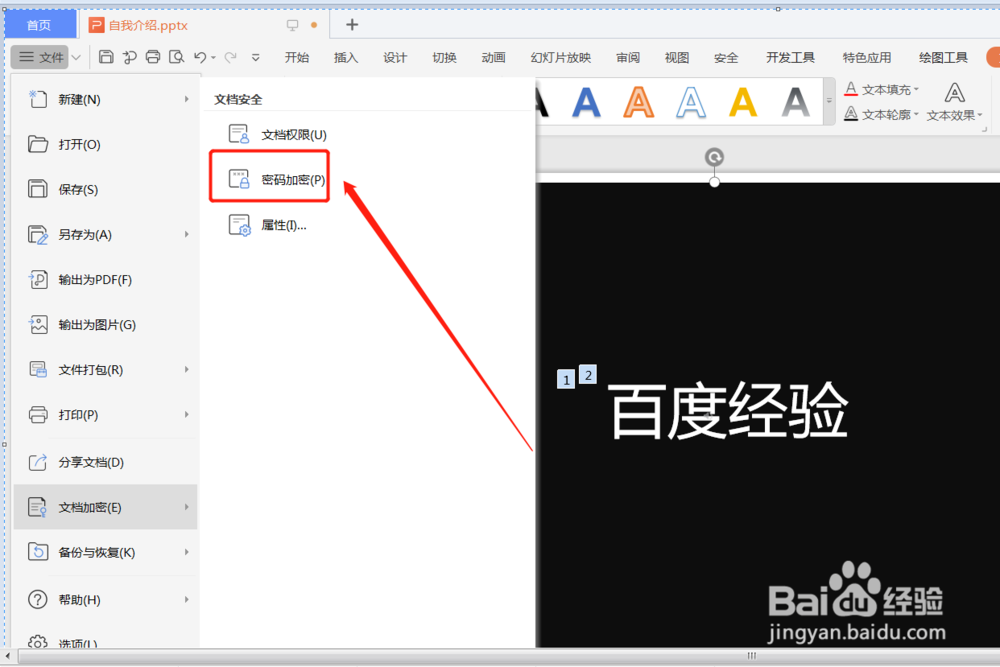Open the 文本轮廓 text outline dropdown
The height and width of the screenshot is (667, 1000).
coord(881,115)
